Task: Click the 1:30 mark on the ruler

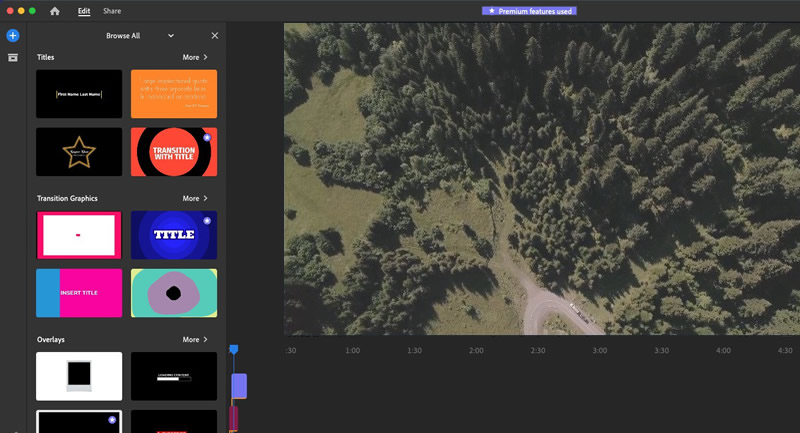Action: pyautogui.click(x=414, y=350)
